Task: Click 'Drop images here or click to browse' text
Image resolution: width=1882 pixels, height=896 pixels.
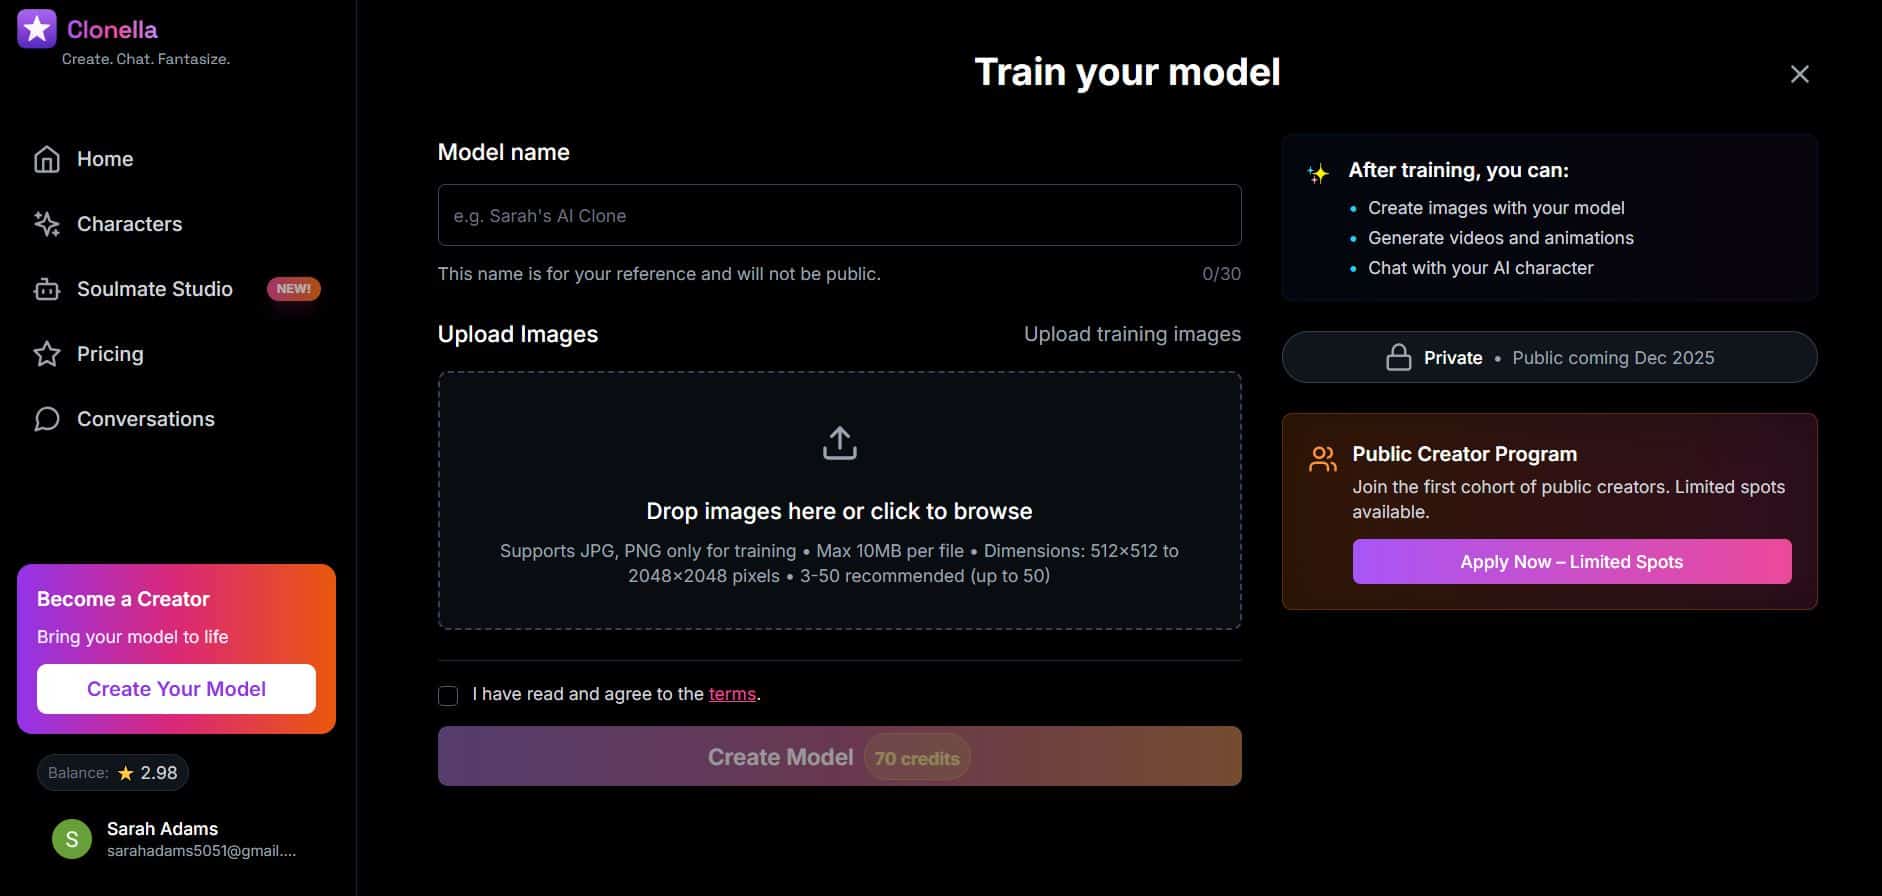Action: 840,511
